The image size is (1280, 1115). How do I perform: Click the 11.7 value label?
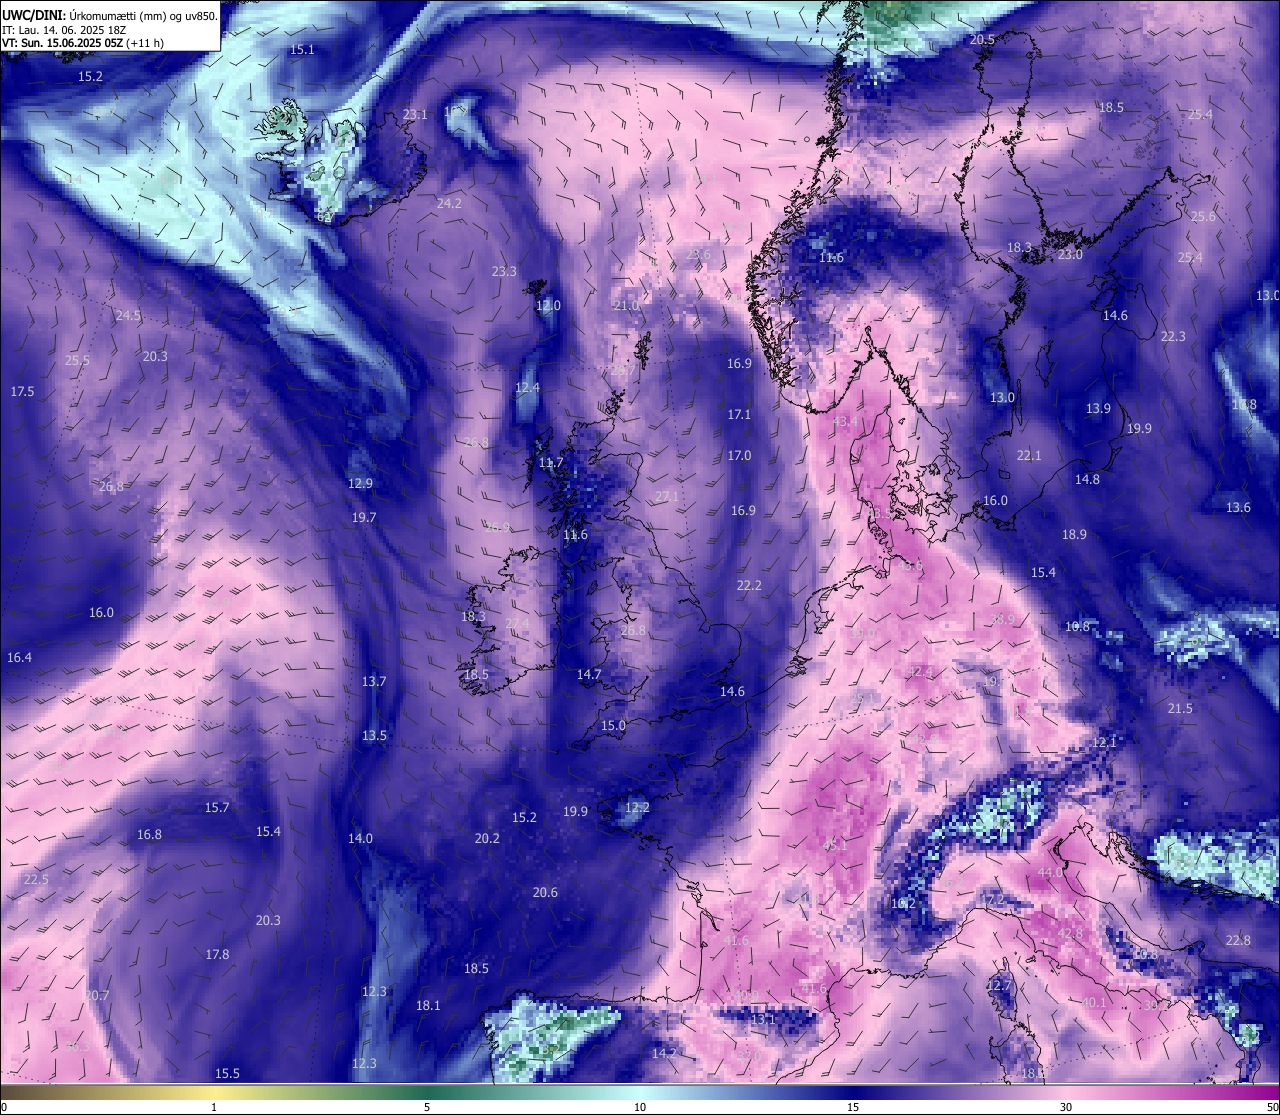pos(551,463)
